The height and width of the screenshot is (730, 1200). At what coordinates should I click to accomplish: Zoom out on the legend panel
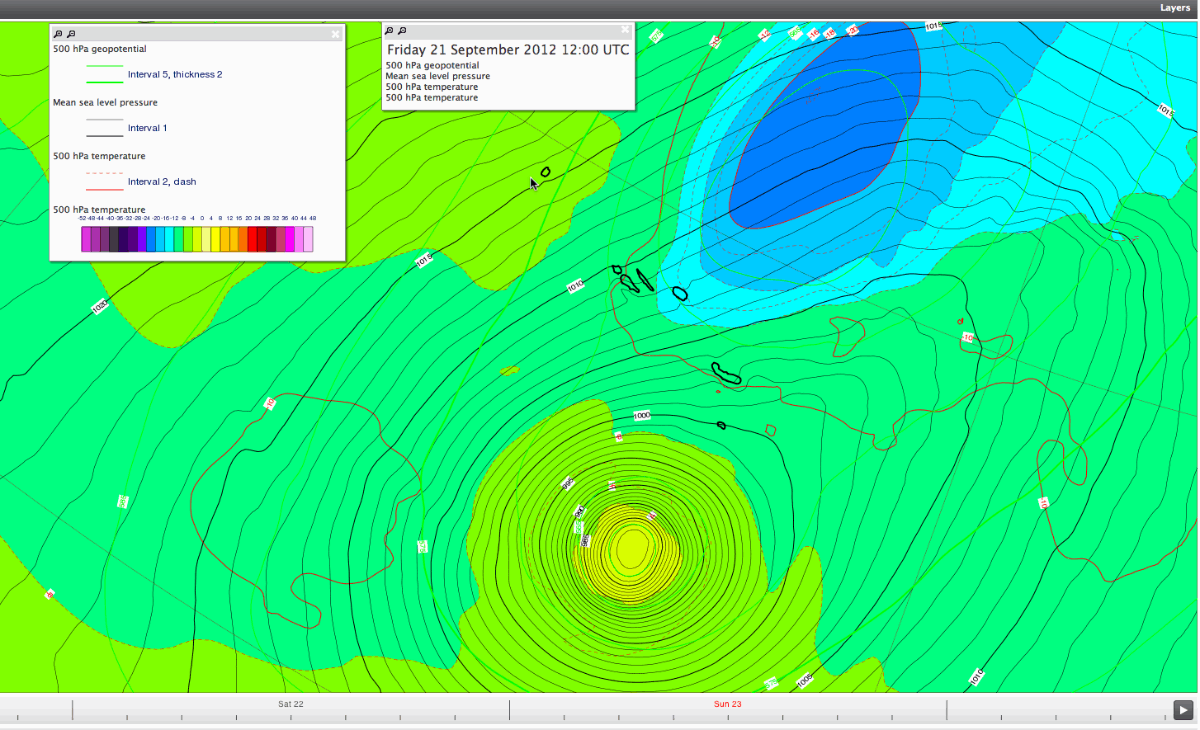[x=71, y=34]
